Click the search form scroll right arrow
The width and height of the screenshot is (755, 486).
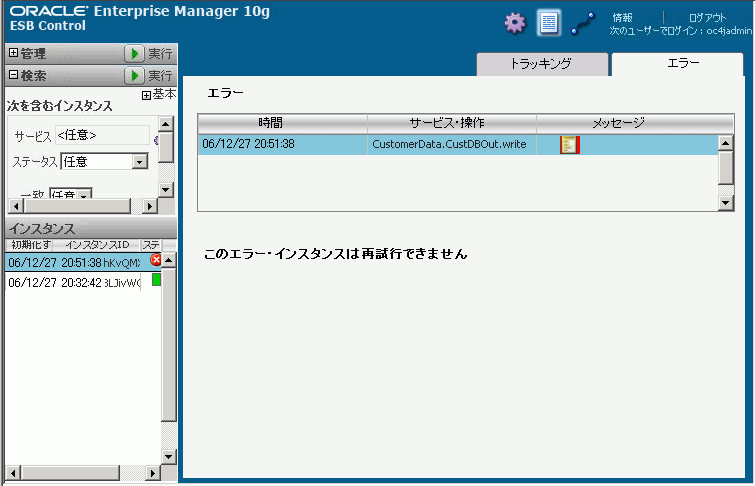150,206
